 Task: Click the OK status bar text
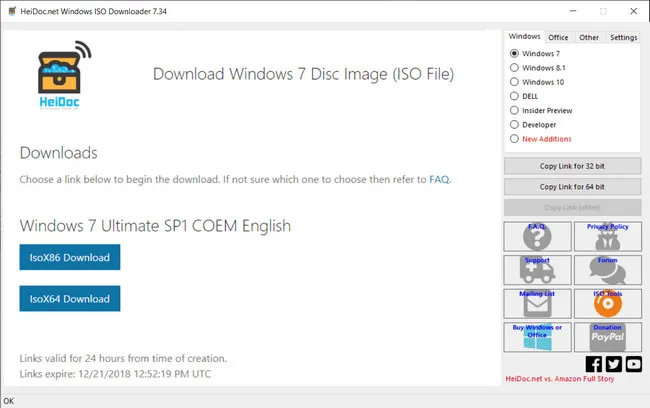pos(9,401)
